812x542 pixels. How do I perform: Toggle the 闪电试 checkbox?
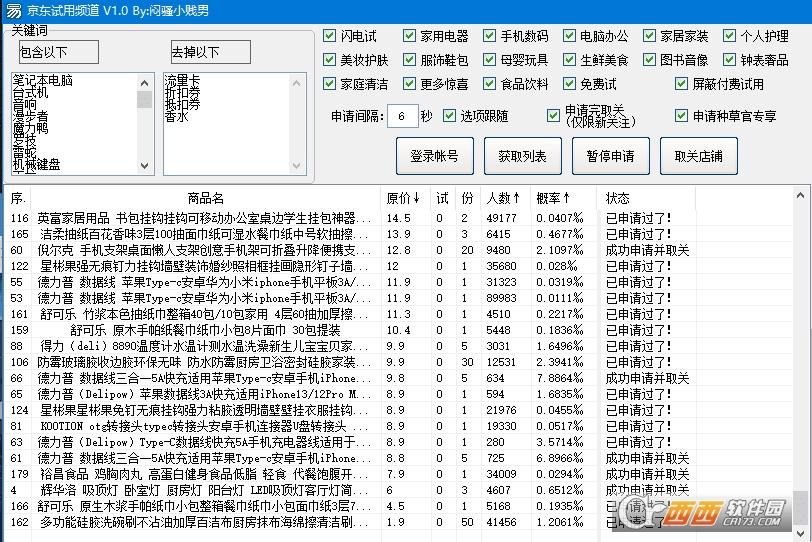pyautogui.click(x=329, y=36)
